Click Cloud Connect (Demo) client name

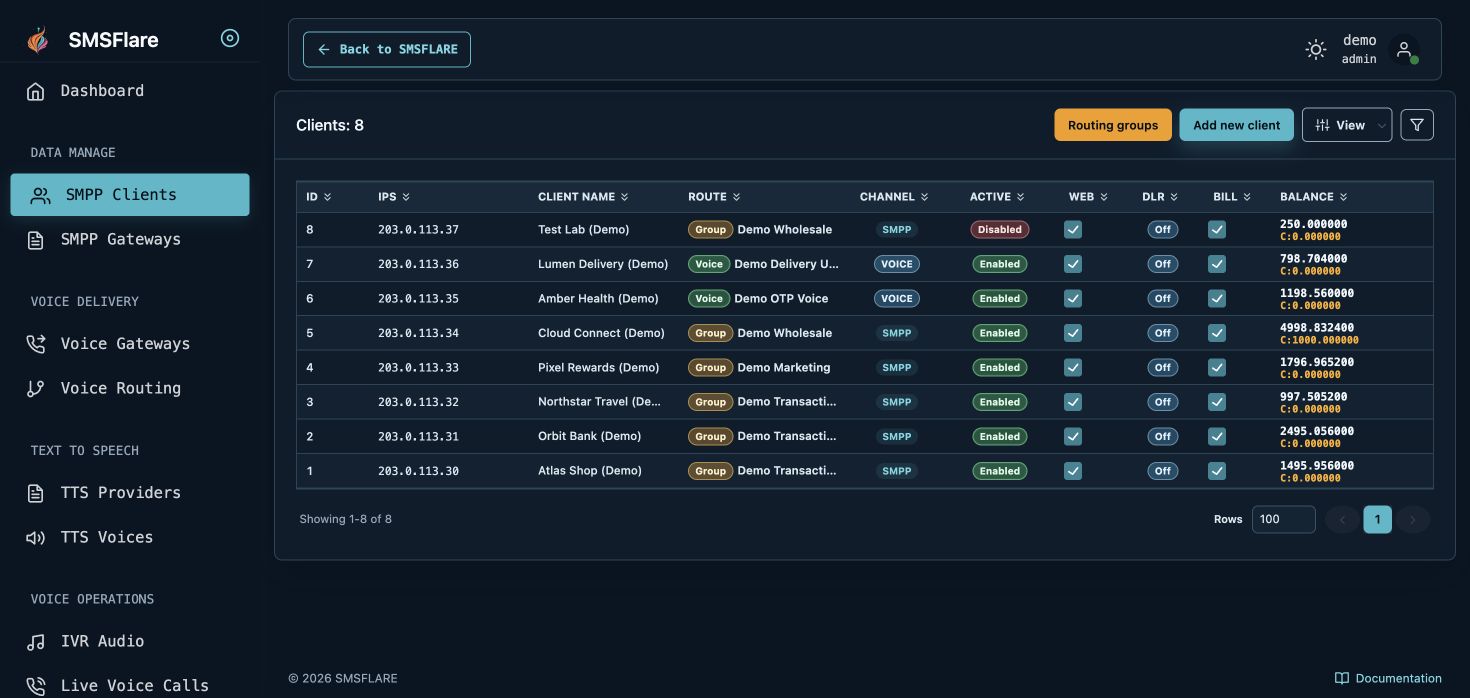tap(601, 333)
